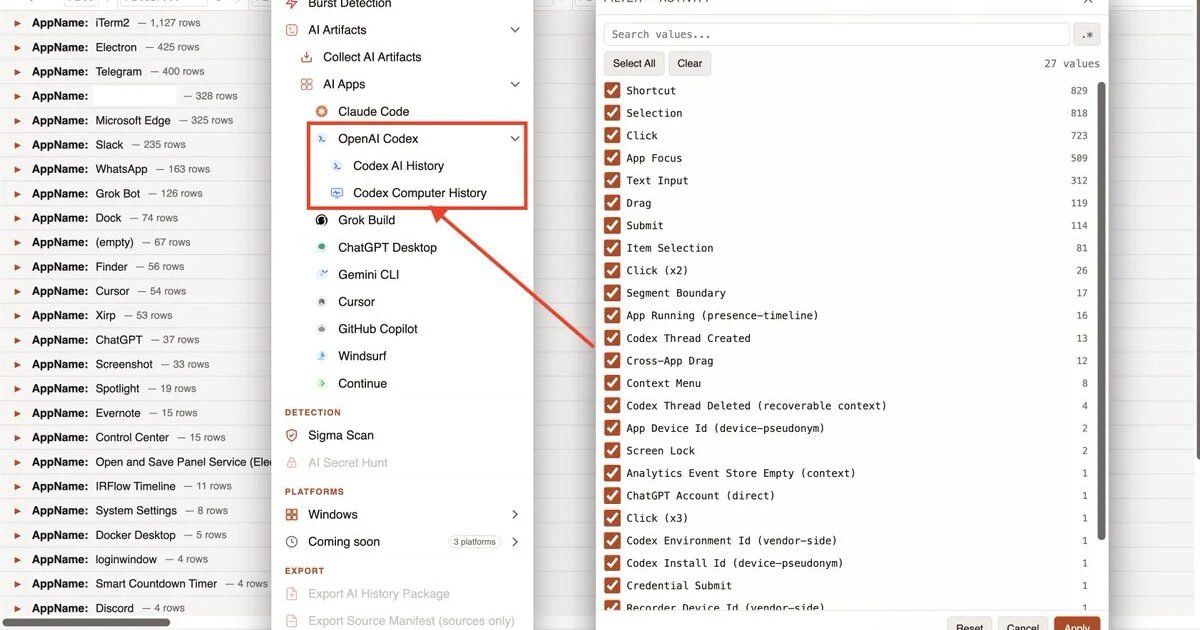The height and width of the screenshot is (630, 1200).
Task: Uncheck Credential Submit checkbox
Action: tap(613, 585)
